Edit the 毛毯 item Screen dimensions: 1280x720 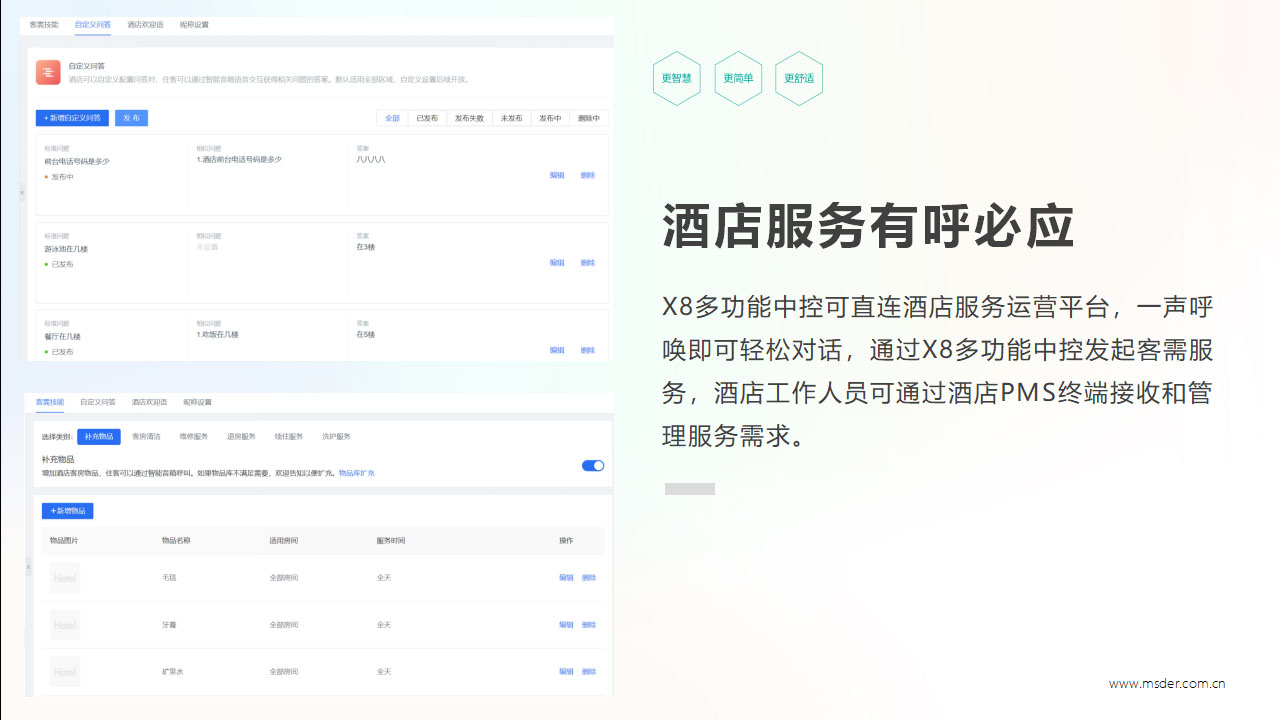tap(566, 578)
